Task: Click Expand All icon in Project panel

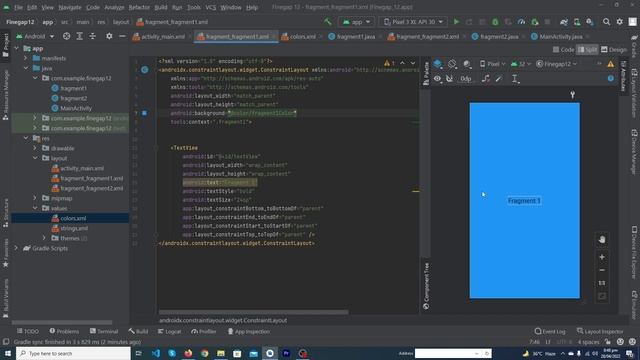Action: [x=80, y=36]
